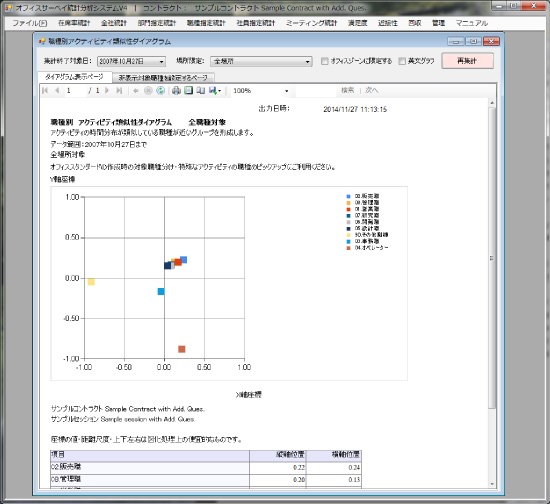Open the ファイル(F) menu

[x=30, y=23]
